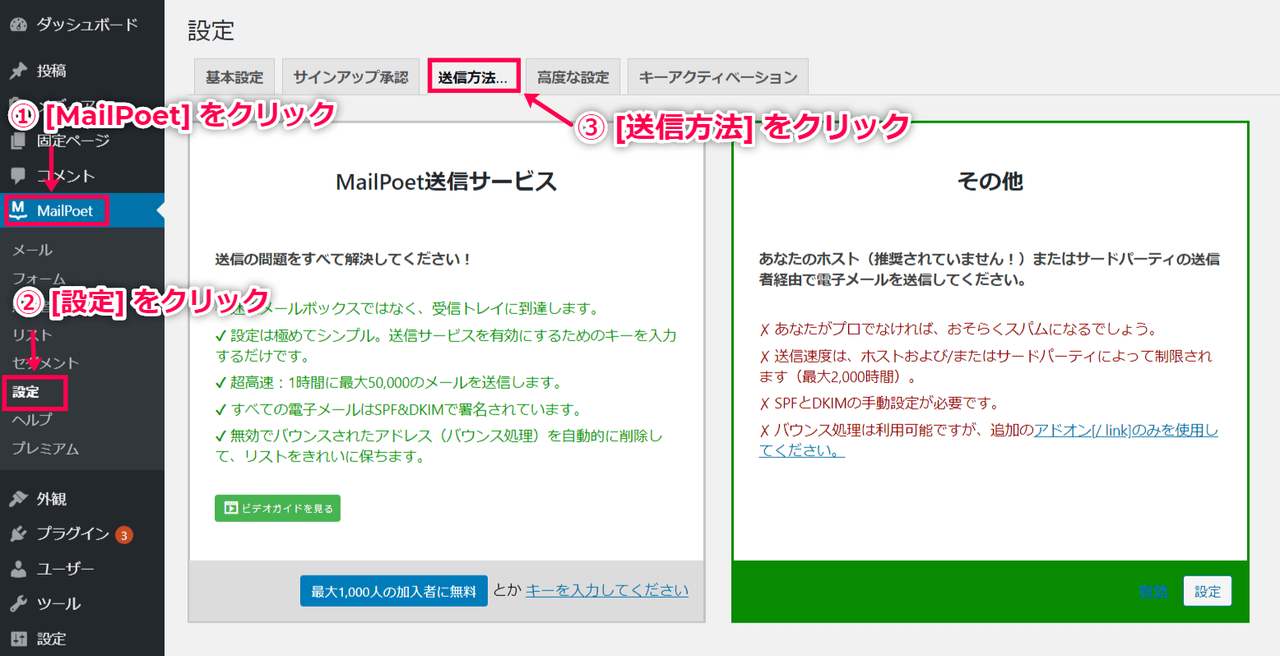Click the ビデオガイドを見る button
Image resolution: width=1280 pixels, height=656 pixels.
click(x=278, y=508)
